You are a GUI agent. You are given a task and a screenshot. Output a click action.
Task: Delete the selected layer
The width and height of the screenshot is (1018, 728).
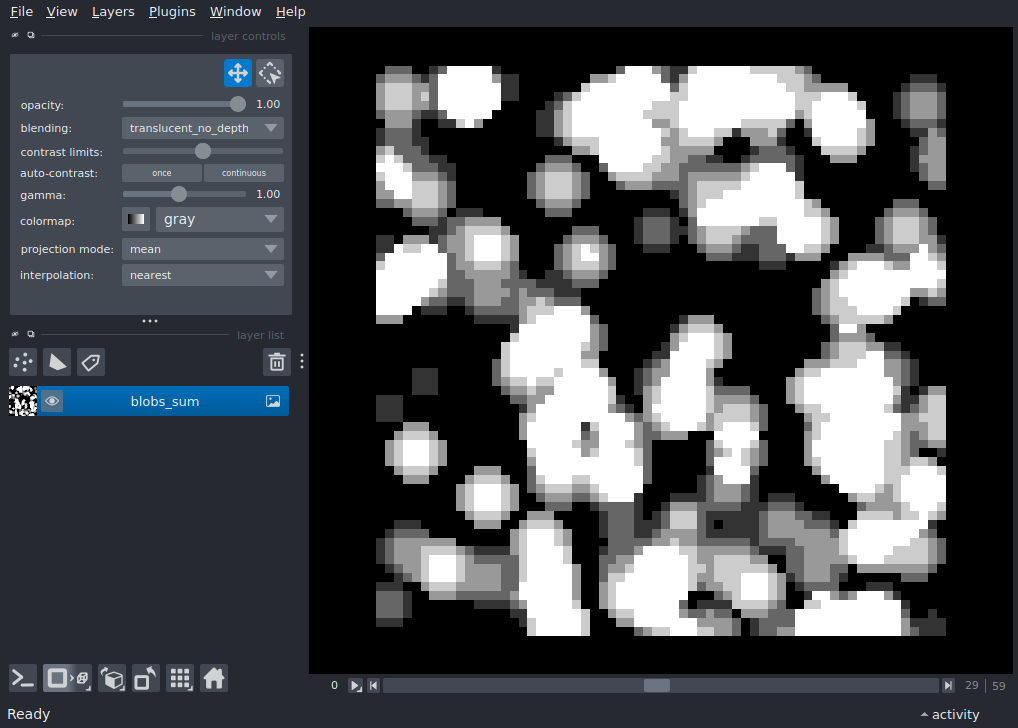[276, 361]
